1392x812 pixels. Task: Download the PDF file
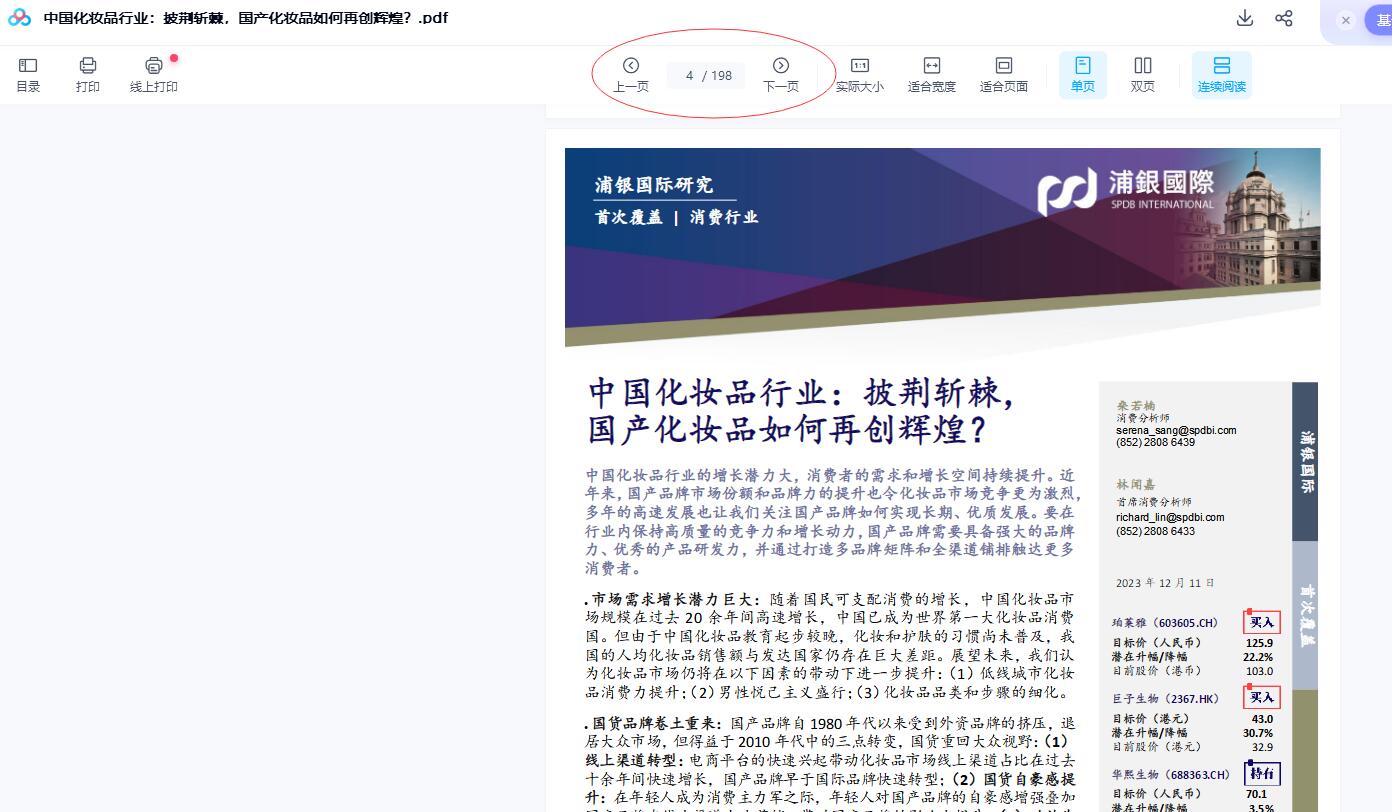pyautogui.click(x=1245, y=18)
